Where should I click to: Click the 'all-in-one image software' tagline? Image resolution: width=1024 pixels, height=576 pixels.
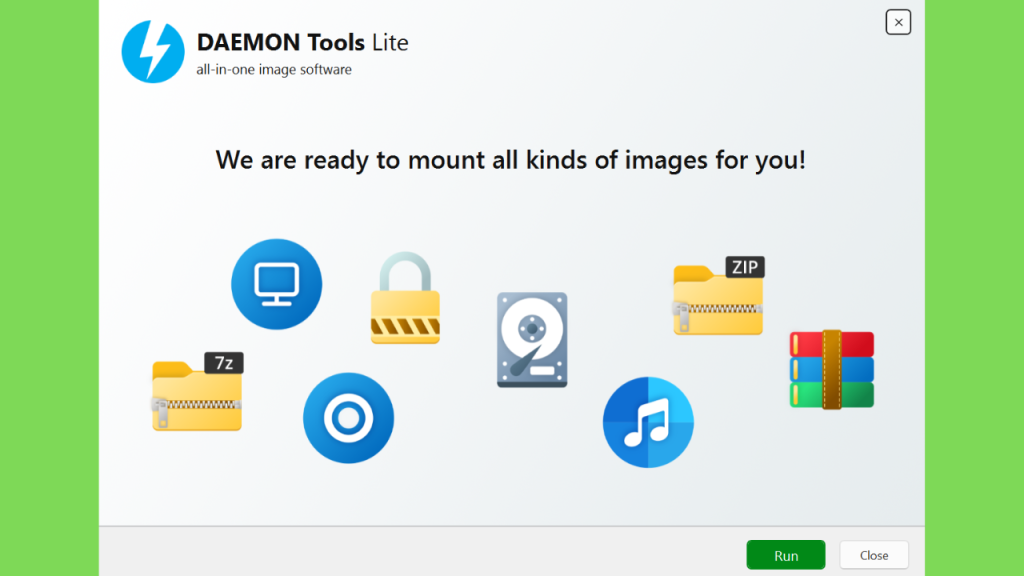(x=274, y=69)
